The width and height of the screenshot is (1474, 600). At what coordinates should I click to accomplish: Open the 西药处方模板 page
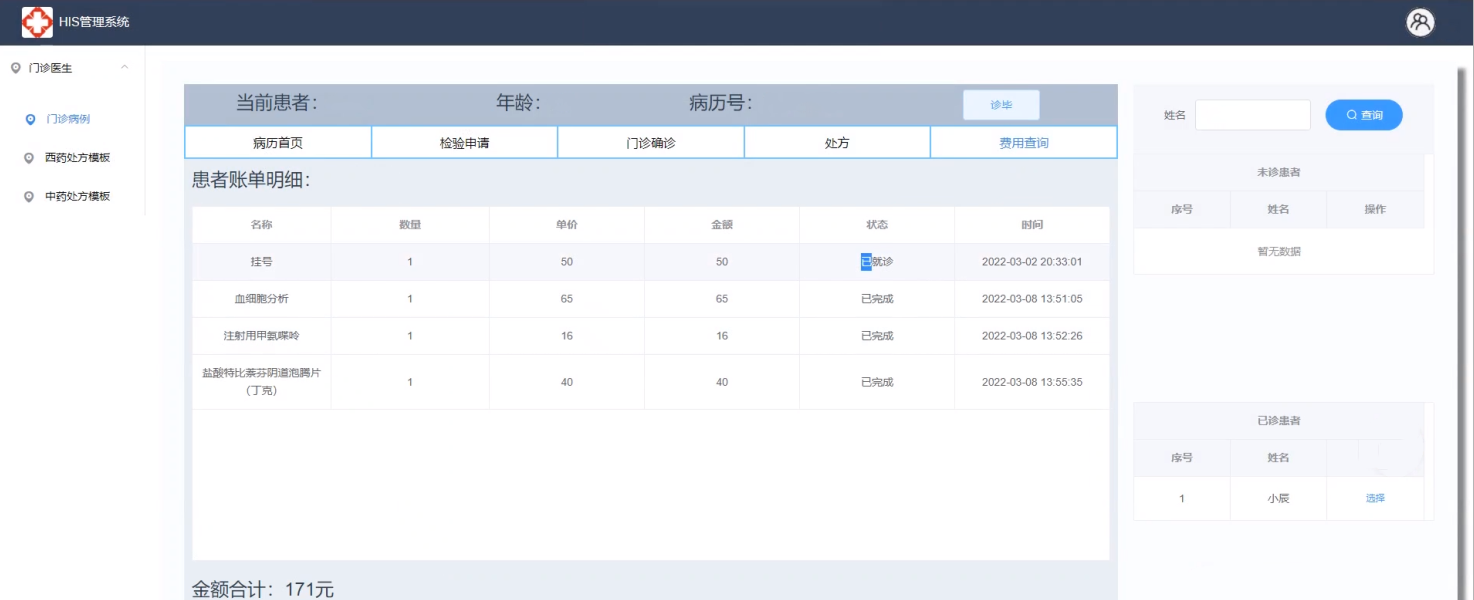(x=77, y=158)
